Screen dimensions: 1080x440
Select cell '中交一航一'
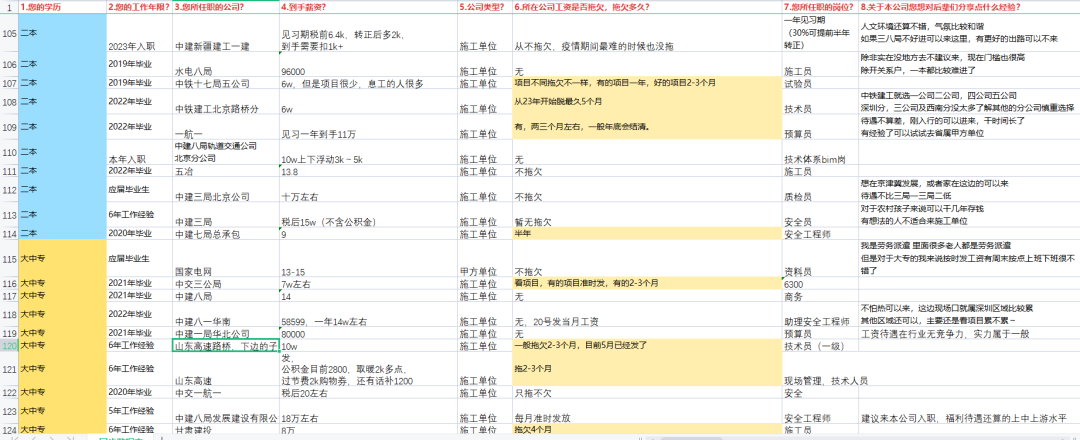click(x=225, y=393)
